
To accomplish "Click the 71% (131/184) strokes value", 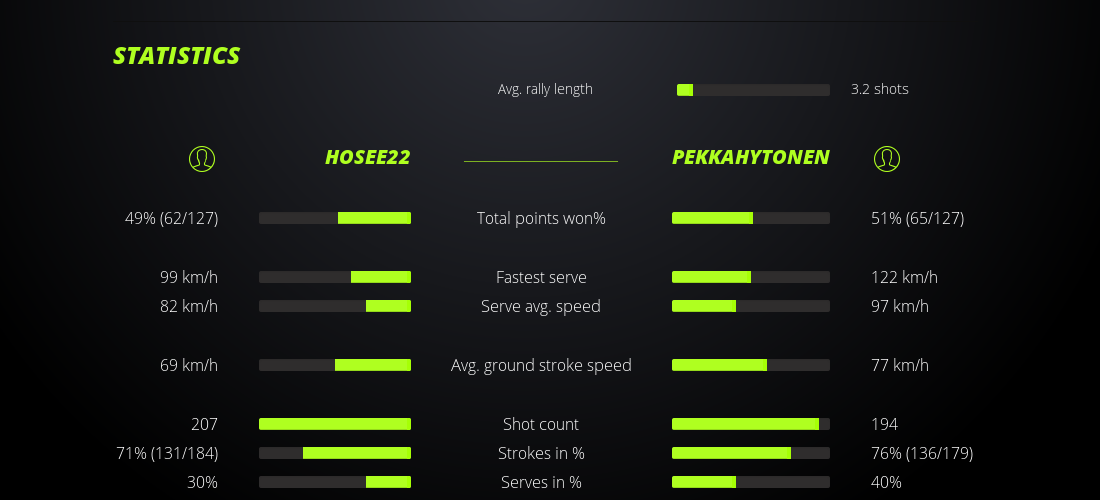I will (167, 453).
